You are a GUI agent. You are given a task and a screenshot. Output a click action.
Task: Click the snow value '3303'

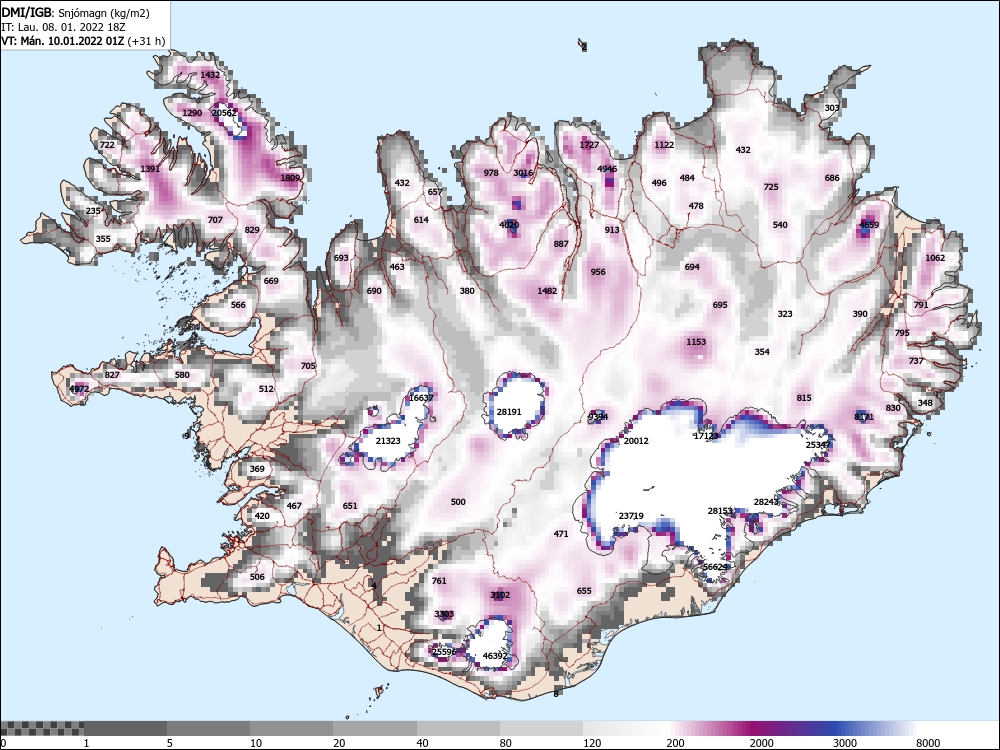(444, 614)
